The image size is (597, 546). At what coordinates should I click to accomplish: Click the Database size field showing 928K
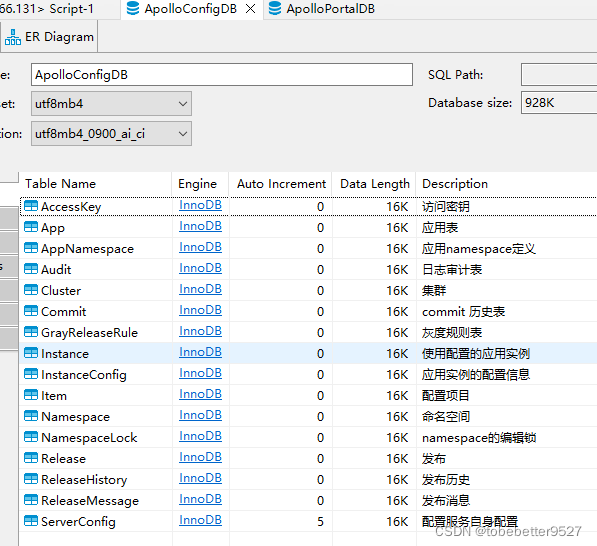[x=559, y=103]
